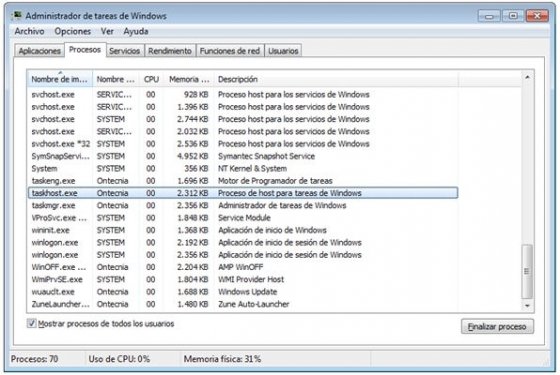Switch to the Servicios tab
The width and height of the screenshot is (560, 375).
click(125, 51)
